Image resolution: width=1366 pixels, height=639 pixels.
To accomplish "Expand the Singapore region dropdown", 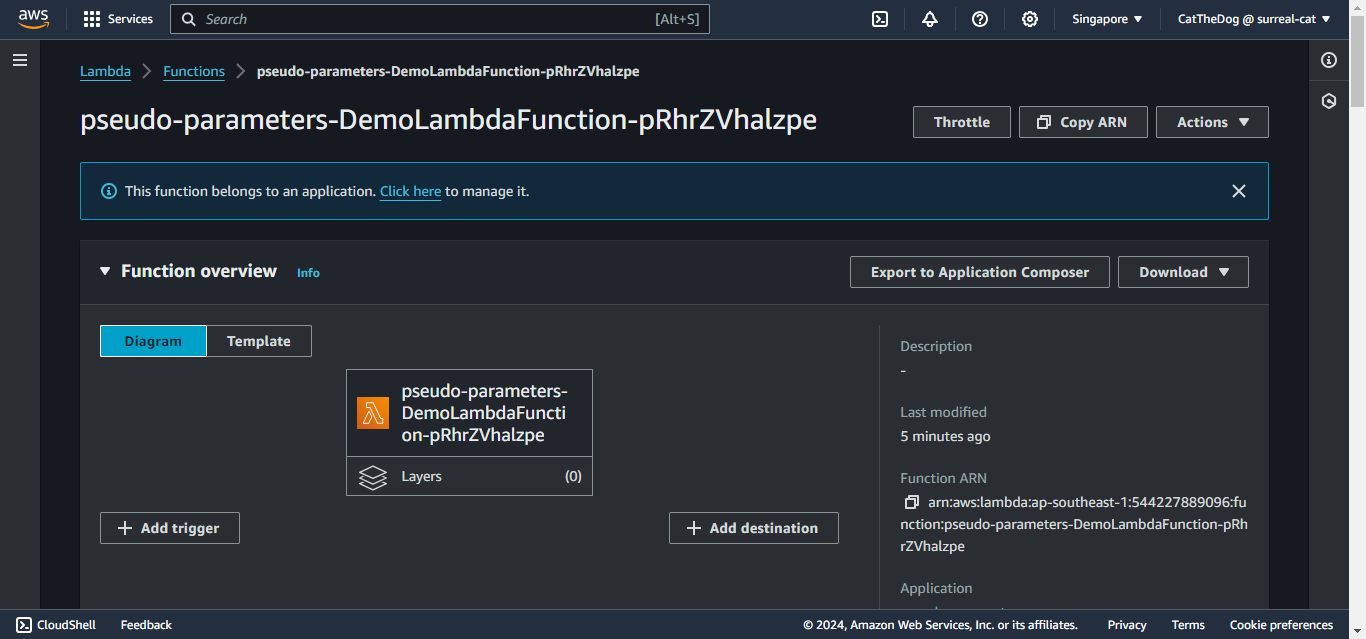I will [x=1107, y=19].
